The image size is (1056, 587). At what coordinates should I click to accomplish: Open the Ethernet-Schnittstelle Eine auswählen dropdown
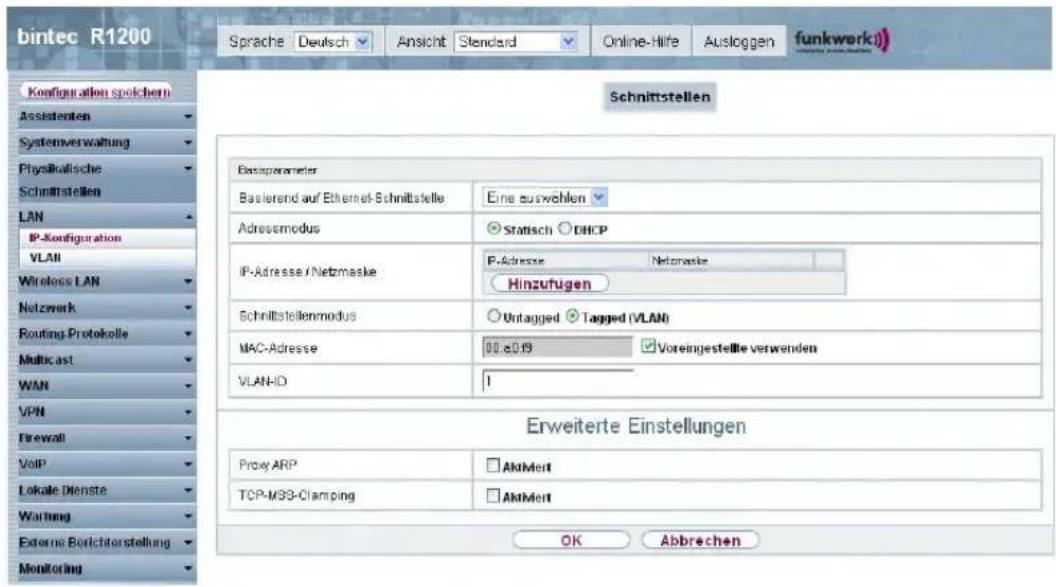(x=545, y=197)
